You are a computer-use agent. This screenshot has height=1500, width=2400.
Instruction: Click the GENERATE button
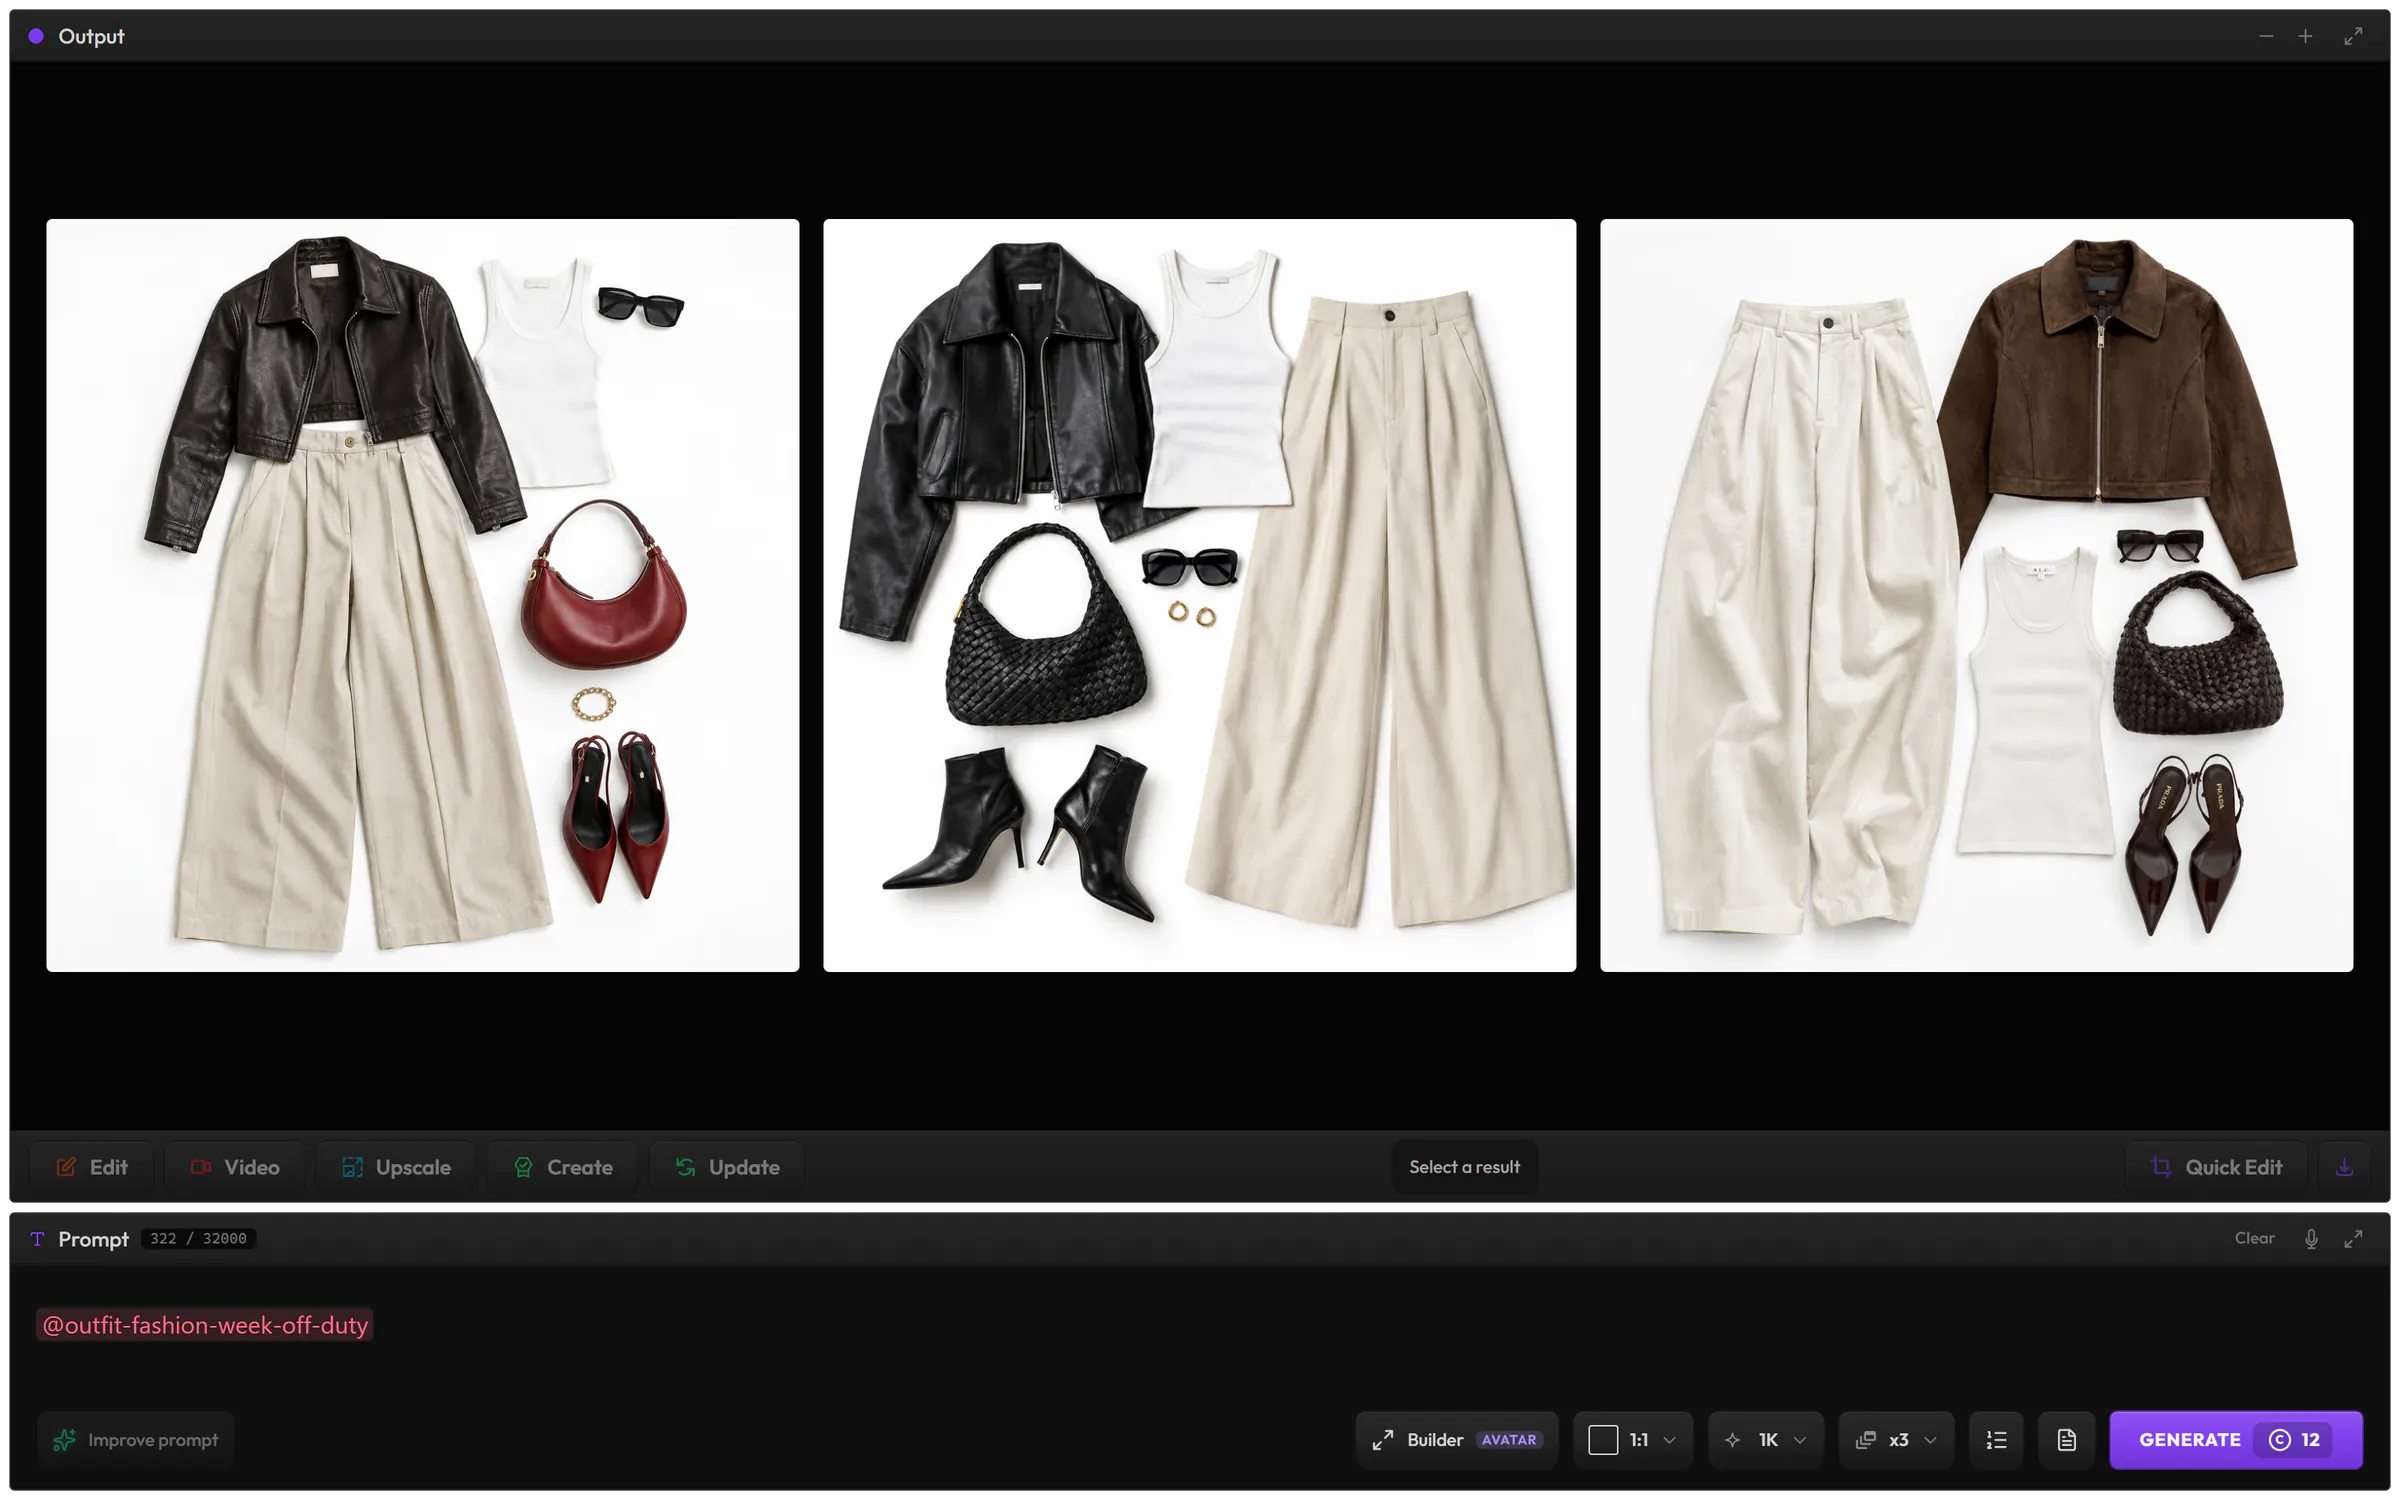(x=2236, y=1440)
